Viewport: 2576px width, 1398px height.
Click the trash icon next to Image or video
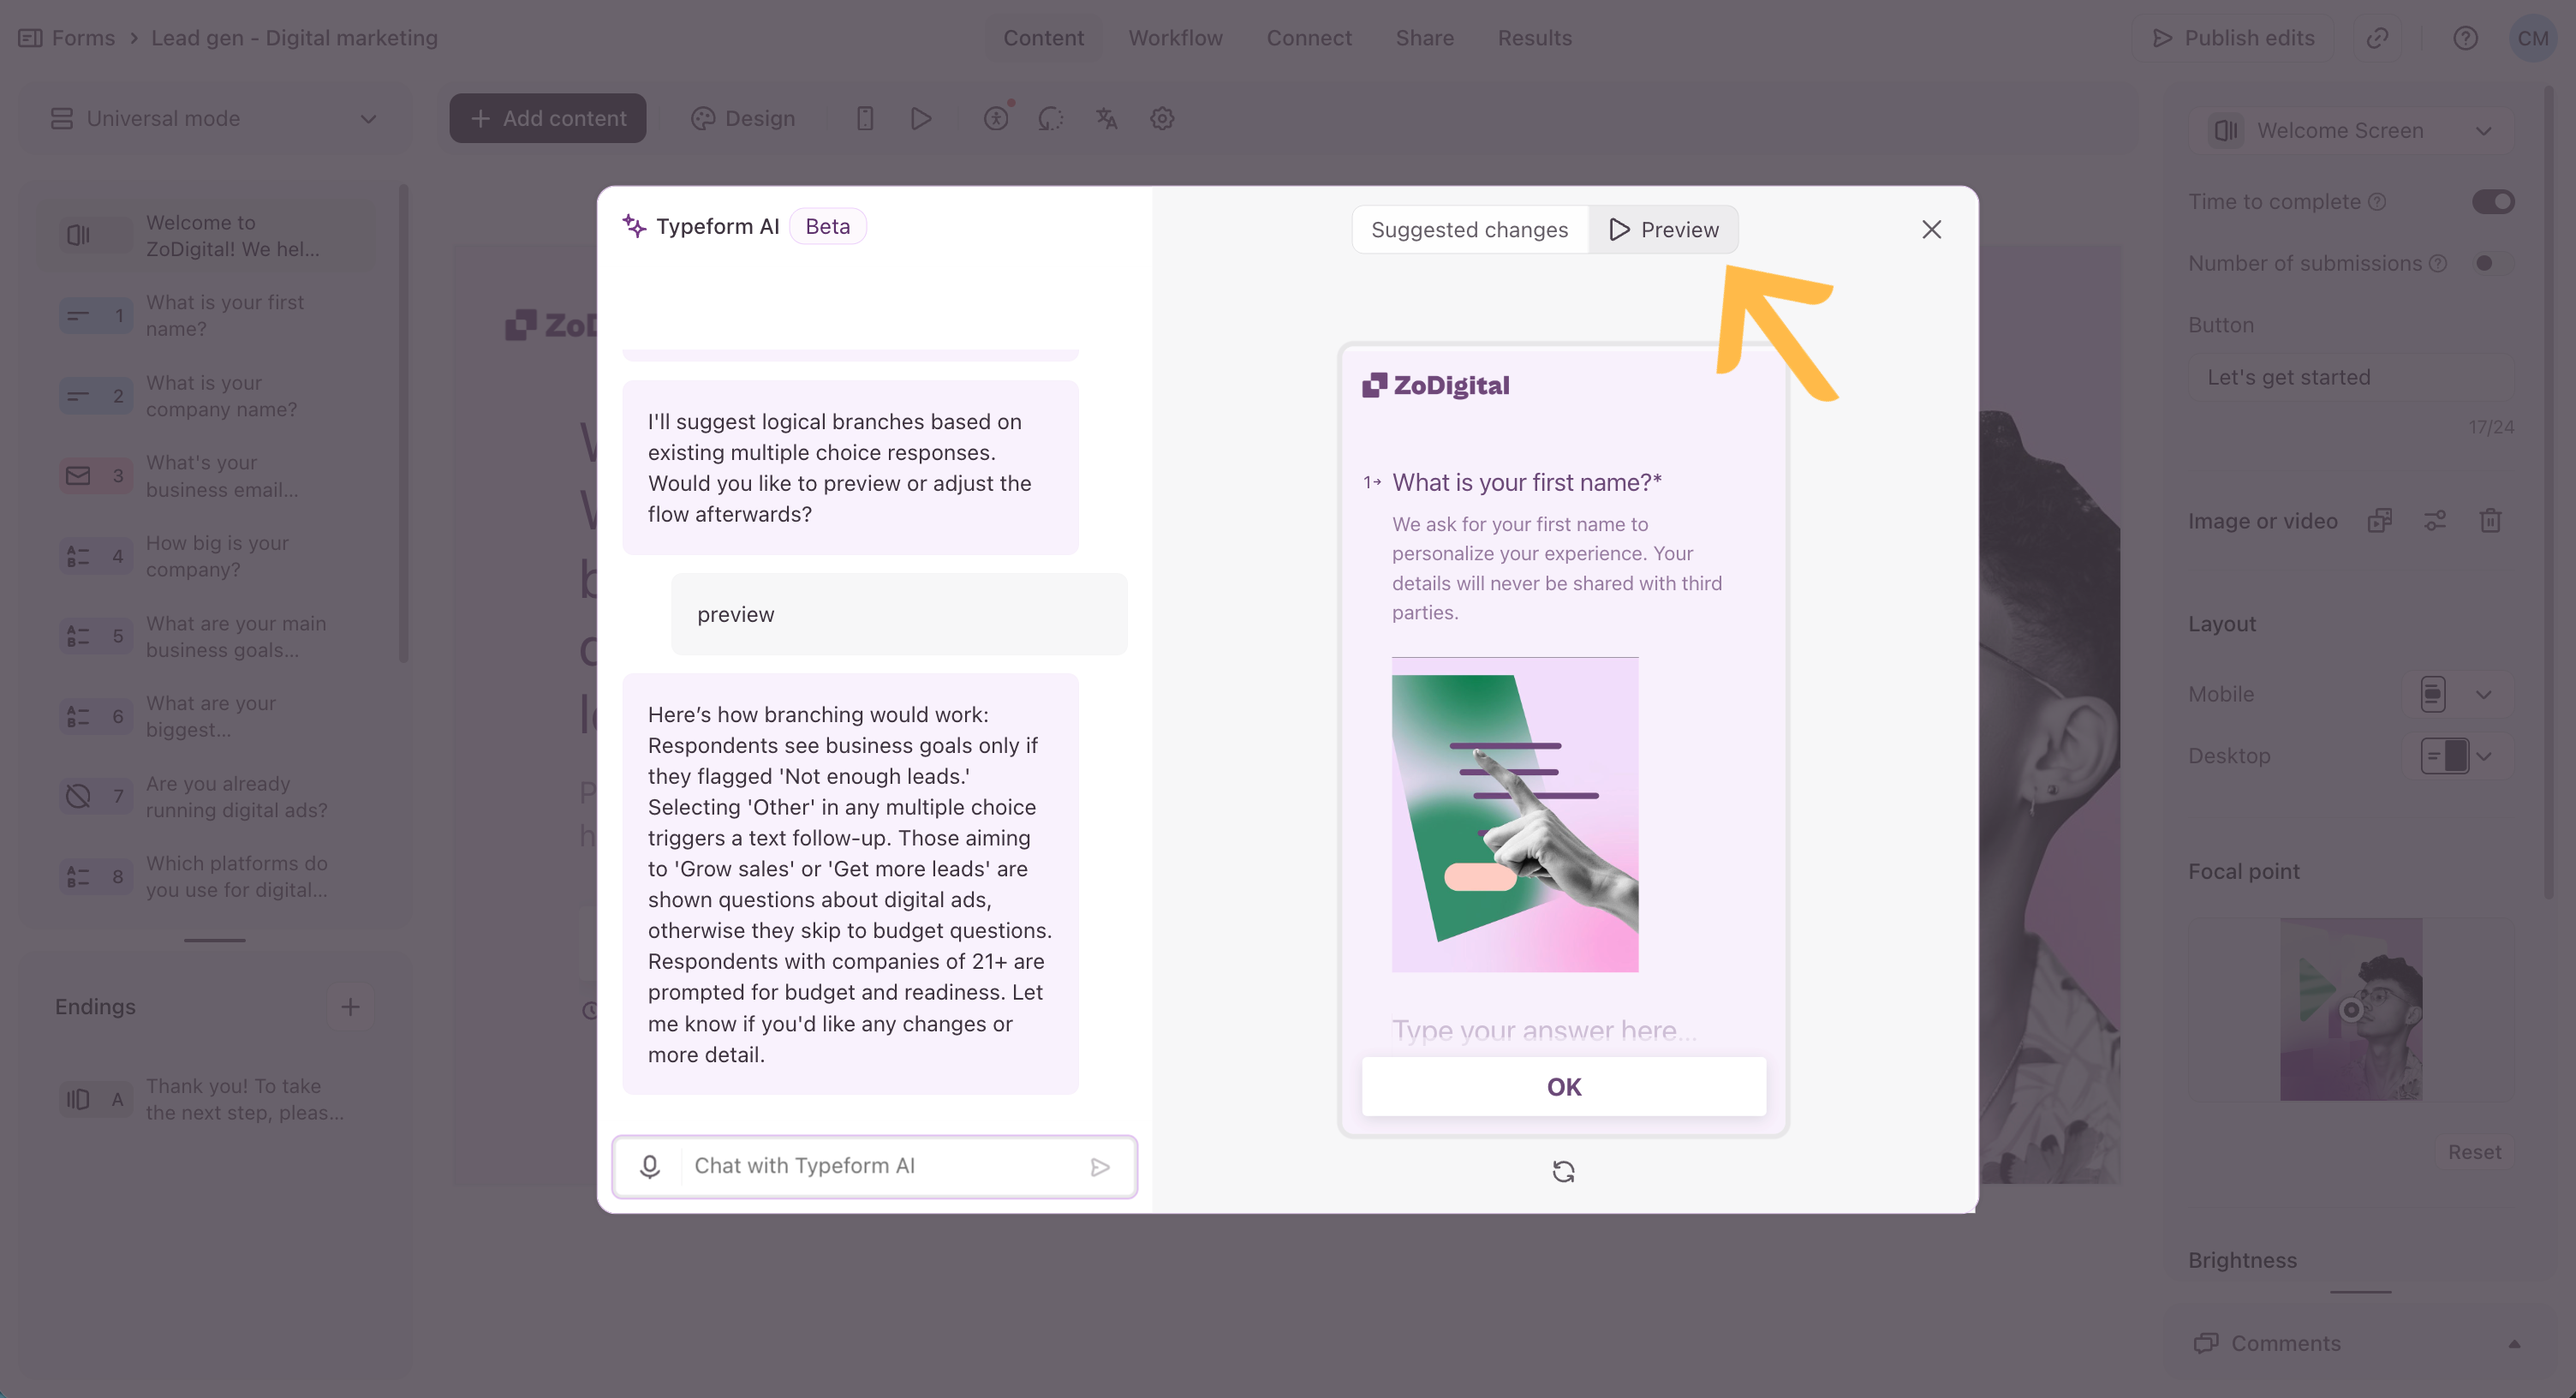click(x=2490, y=521)
